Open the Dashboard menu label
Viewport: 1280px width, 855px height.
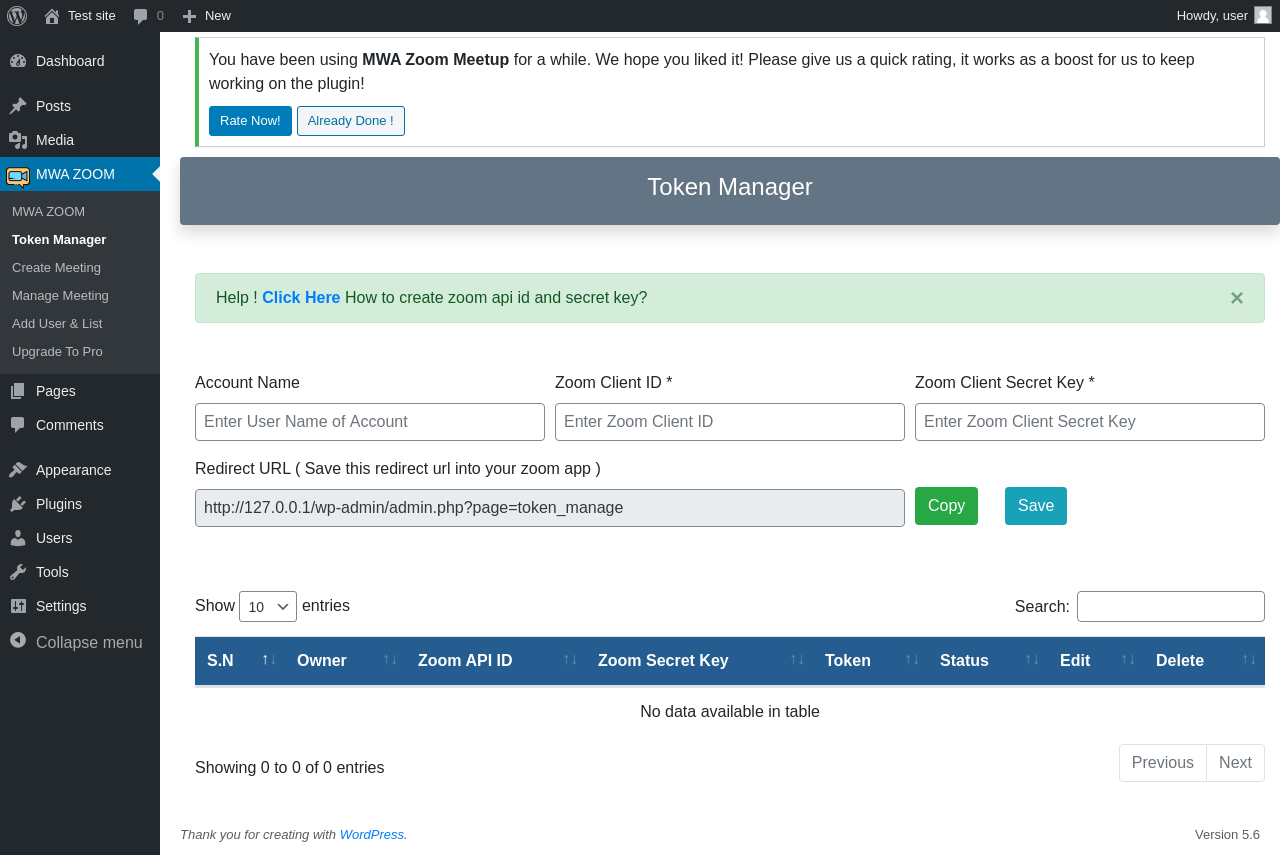(70, 61)
